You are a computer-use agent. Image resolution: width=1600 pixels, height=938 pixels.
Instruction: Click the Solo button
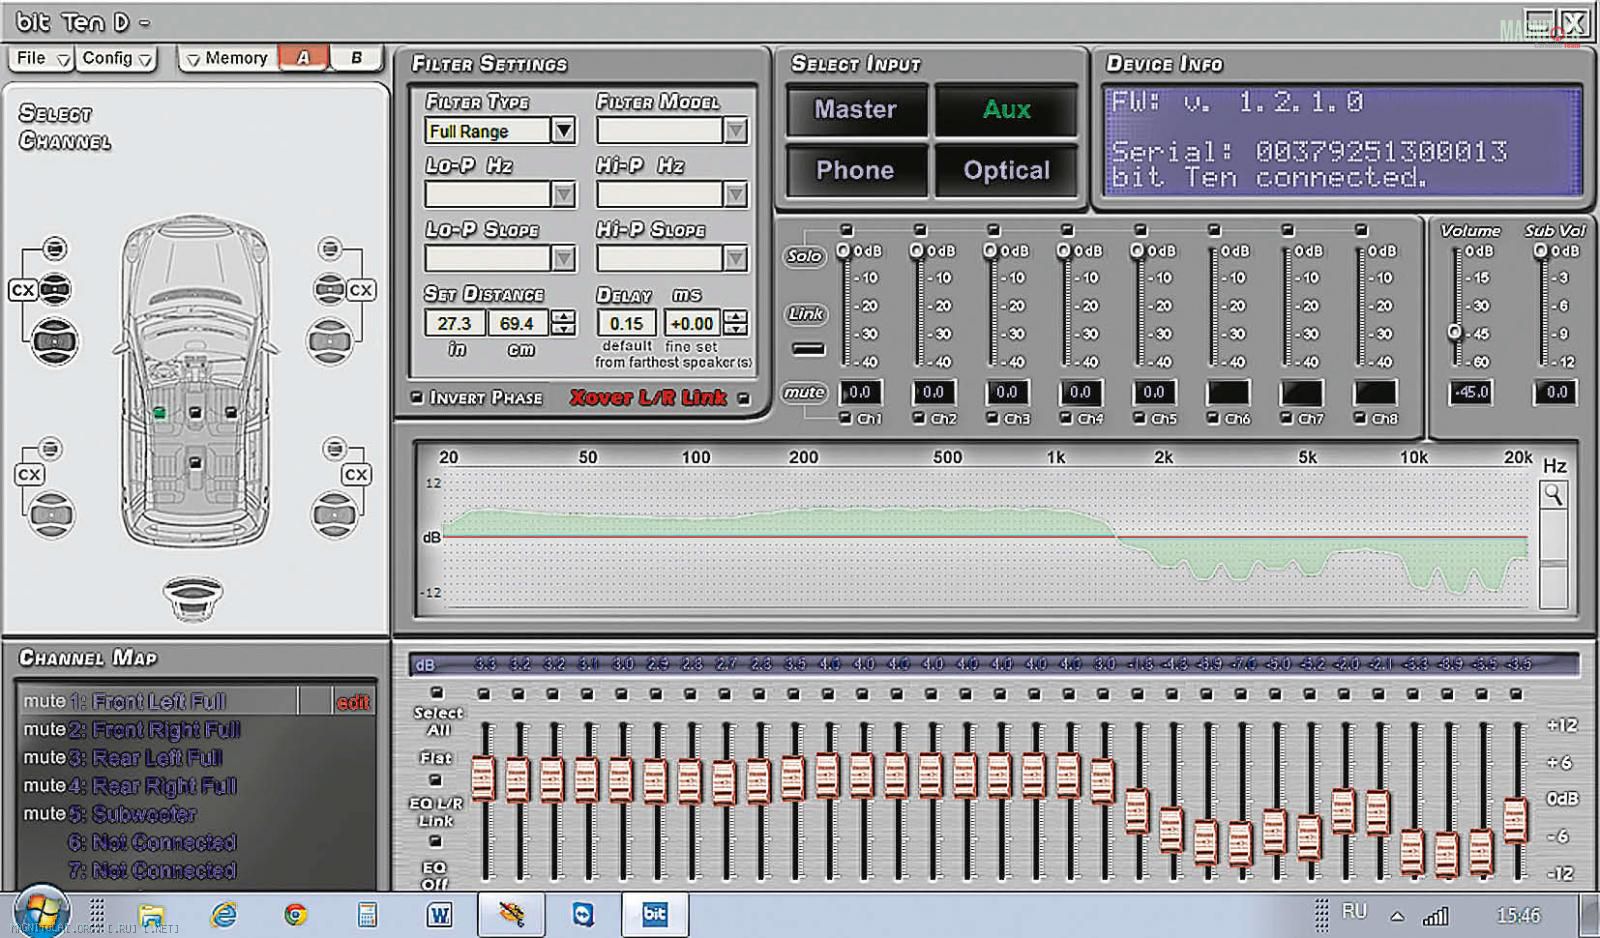click(805, 256)
